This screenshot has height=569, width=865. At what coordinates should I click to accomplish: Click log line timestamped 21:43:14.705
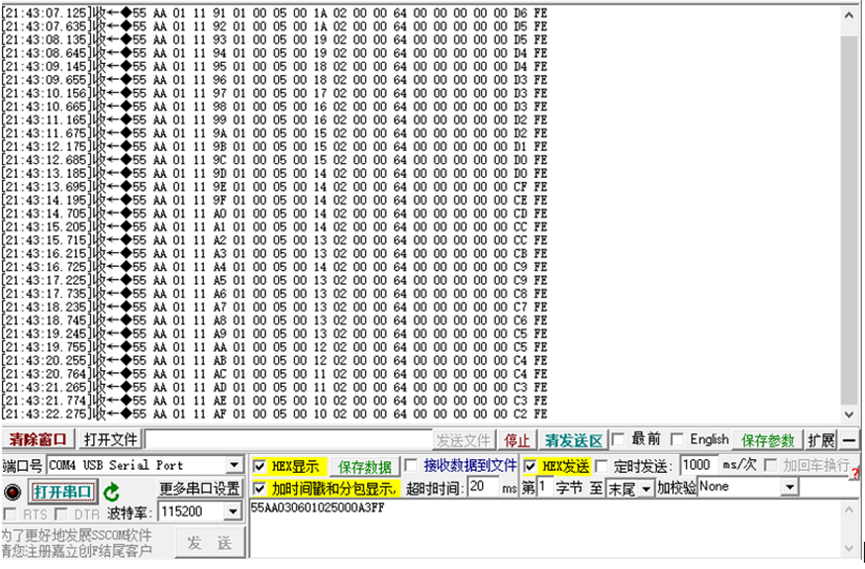(x=275, y=213)
